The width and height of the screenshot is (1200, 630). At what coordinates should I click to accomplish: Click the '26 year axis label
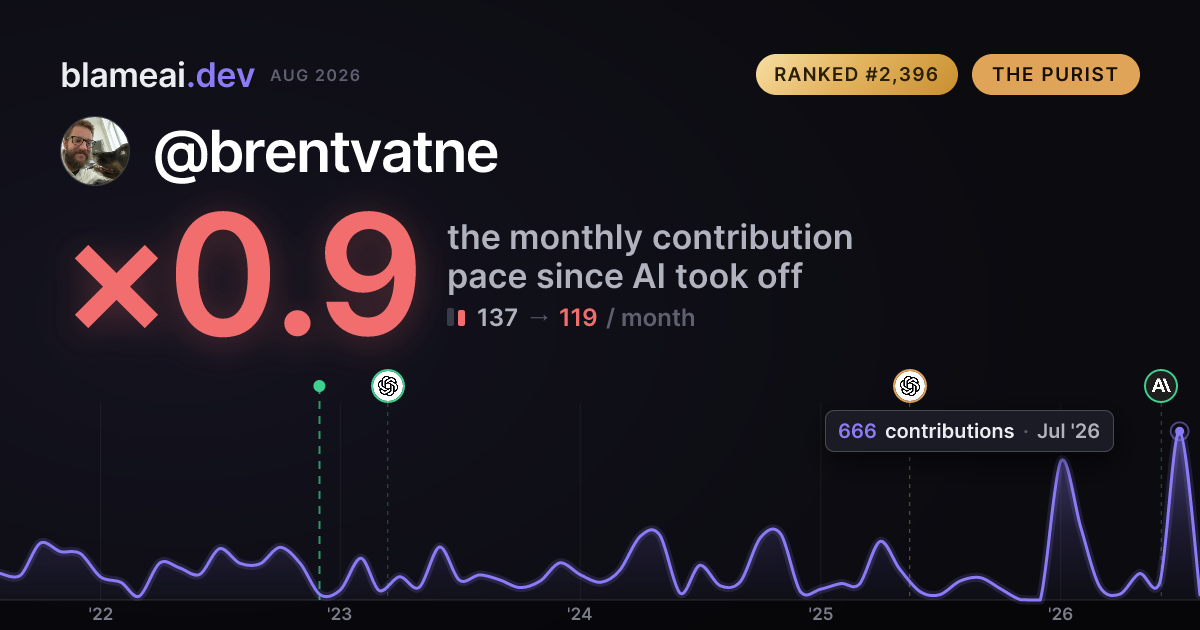[x=1060, y=614]
